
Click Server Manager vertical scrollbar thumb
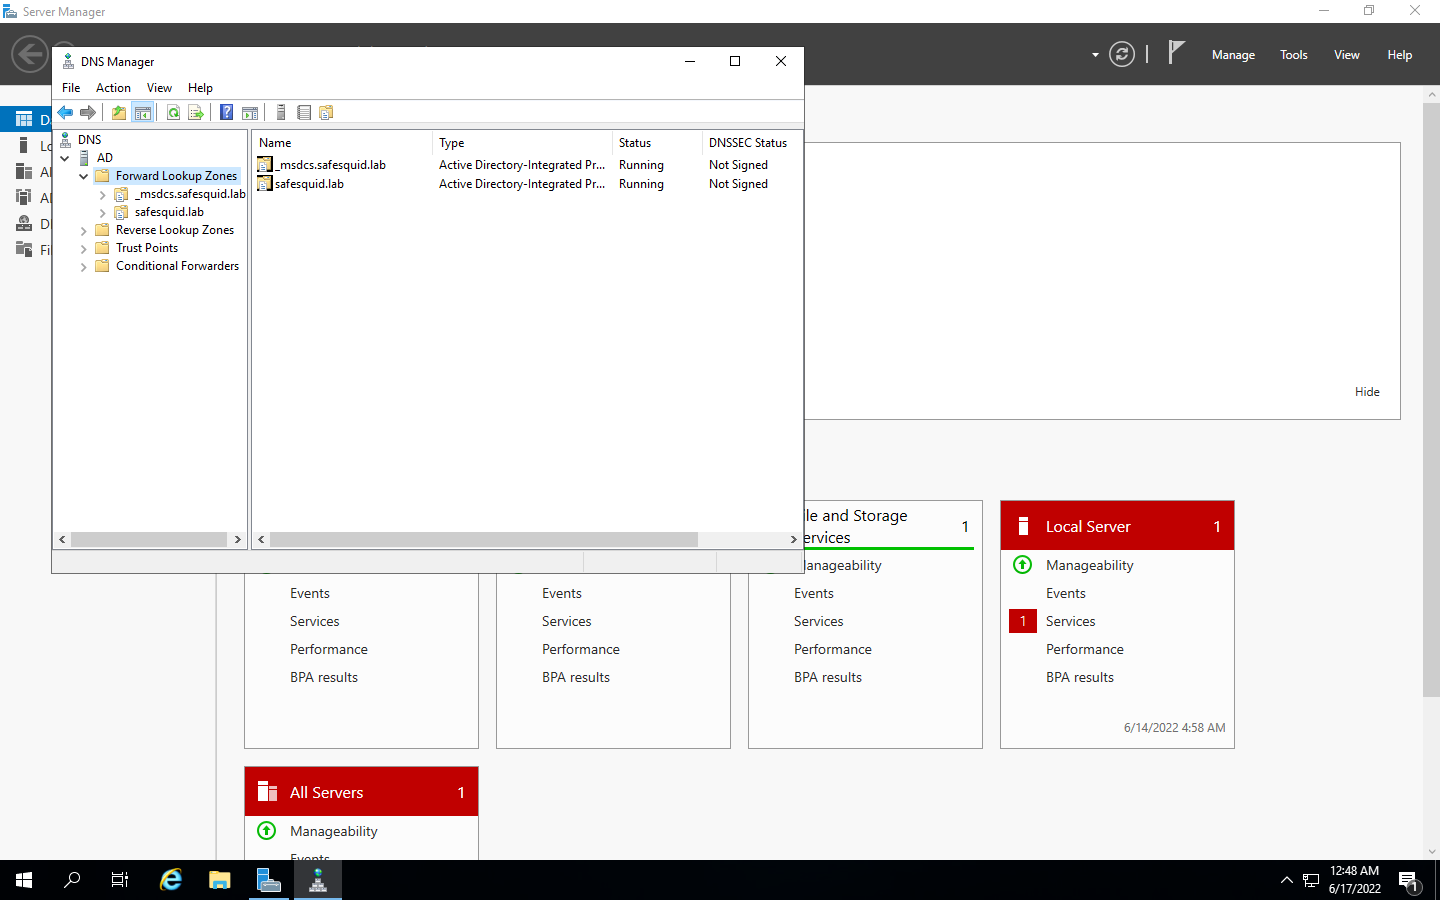pos(1431,398)
